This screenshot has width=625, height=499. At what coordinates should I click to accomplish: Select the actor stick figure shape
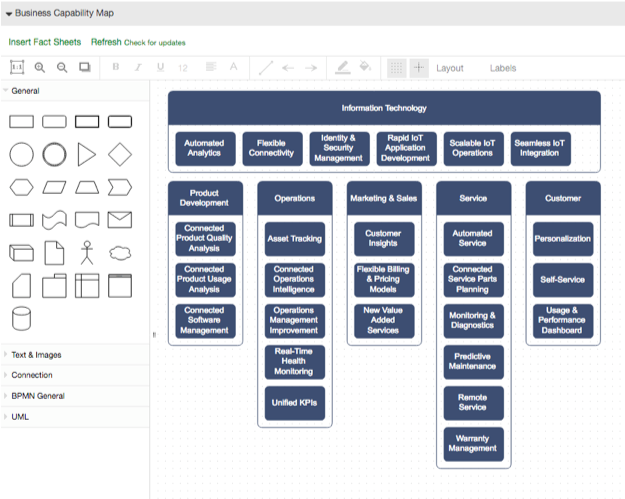87,253
